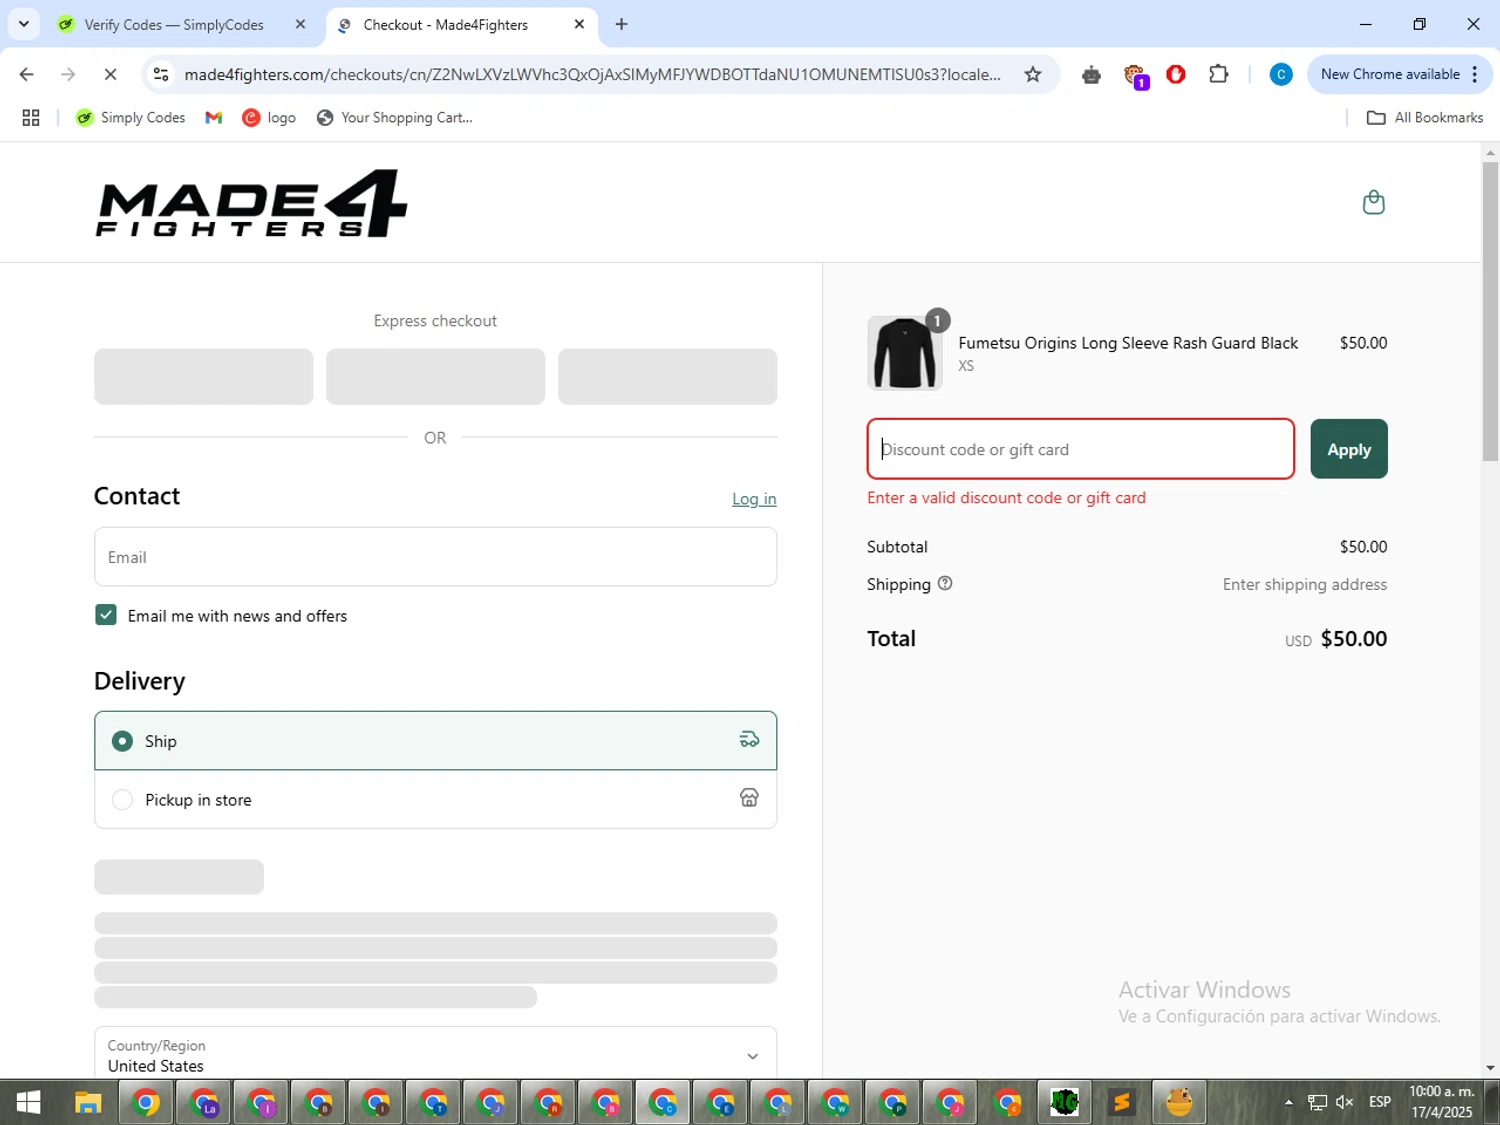This screenshot has height=1125, width=1500.
Task: Open the robot extension in Chrome toolbar
Action: [x=1091, y=74]
